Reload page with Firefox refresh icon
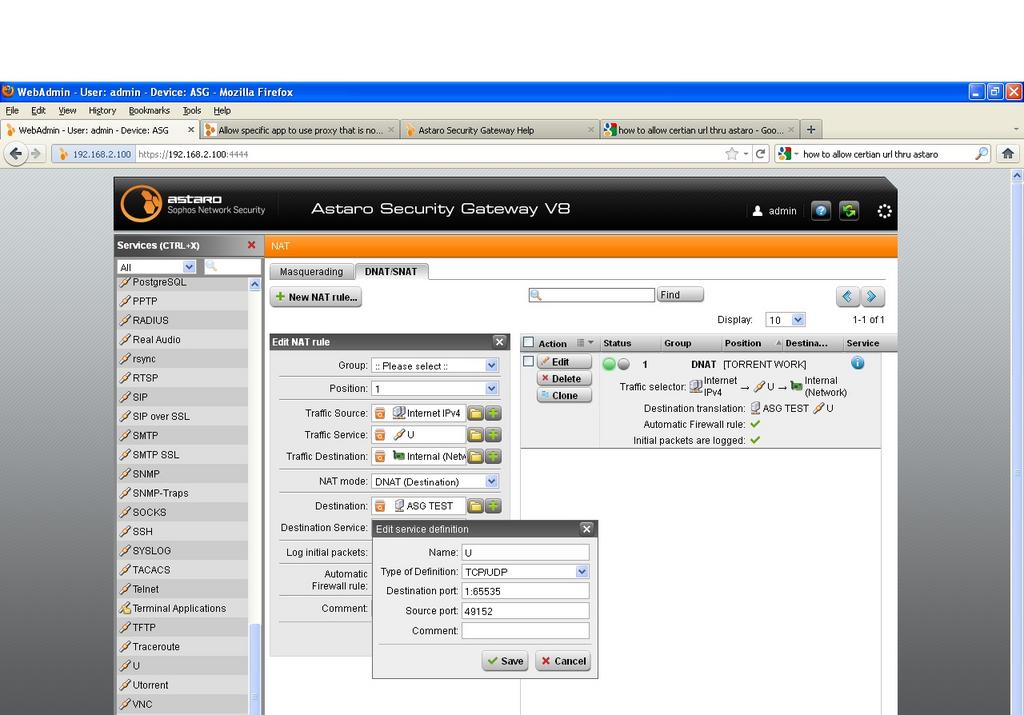 (760, 154)
